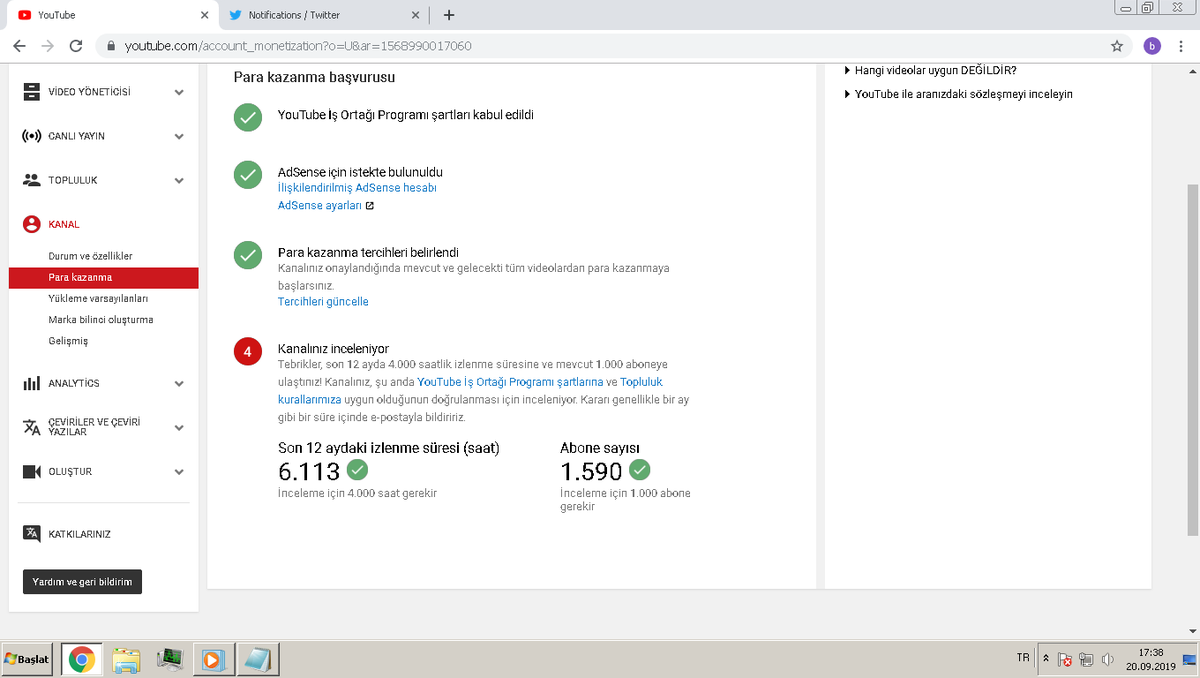
Task: Open Durum ve özellikler in the sidebar
Action: pyautogui.click(x=90, y=256)
